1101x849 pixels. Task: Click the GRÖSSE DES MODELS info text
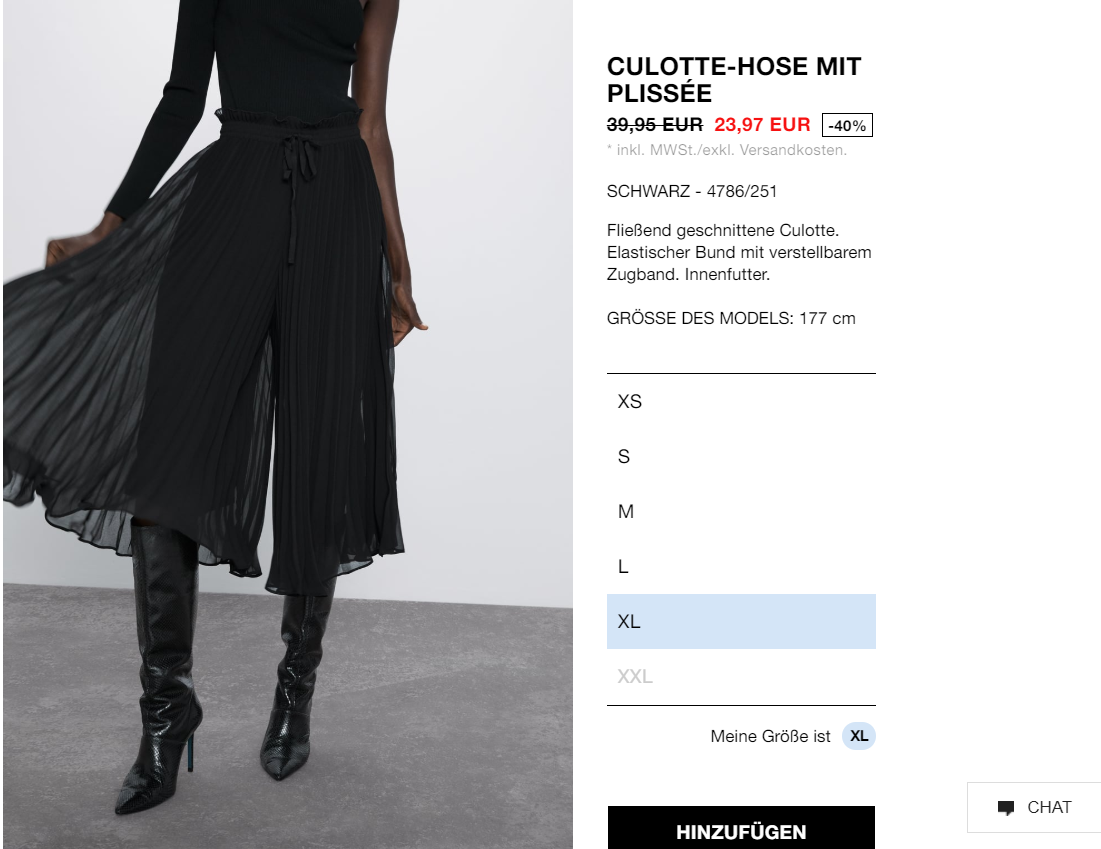tap(731, 318)
